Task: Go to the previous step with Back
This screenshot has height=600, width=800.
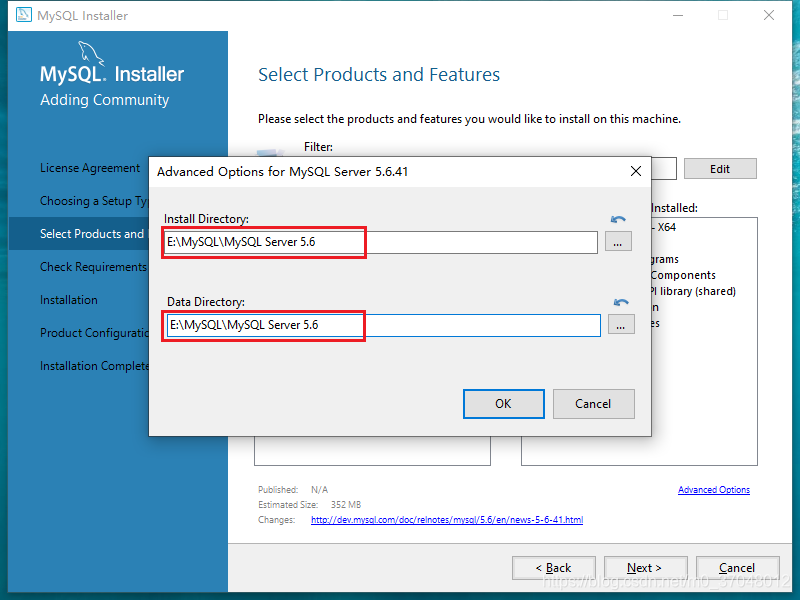Action: pyautogui.click(x=554, y=568)
